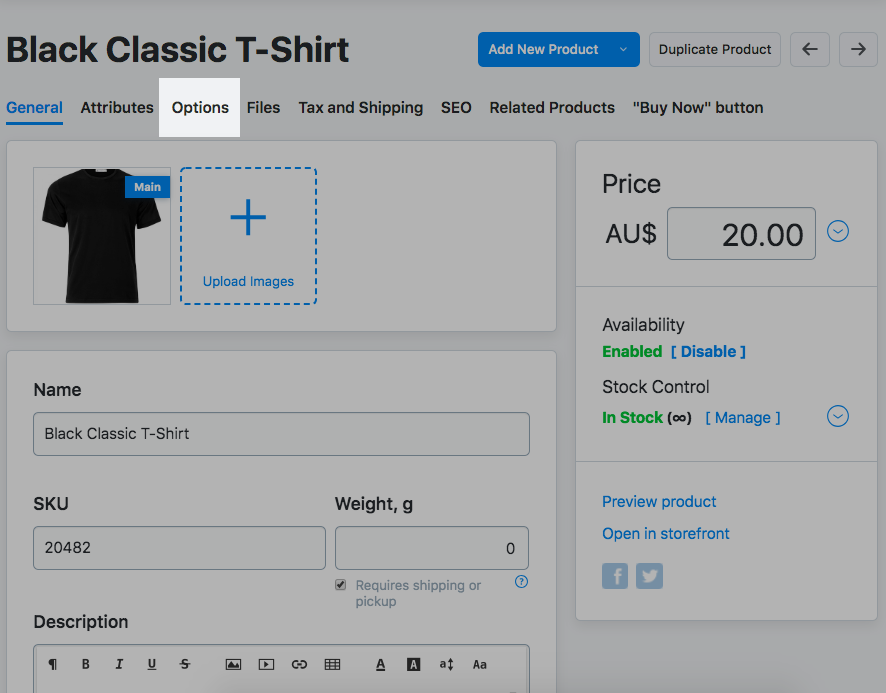Image resolution: width=886 pixels, height=693 pixels.
Task: Apply underline formatting in description editor
Action: coord(152,664)
